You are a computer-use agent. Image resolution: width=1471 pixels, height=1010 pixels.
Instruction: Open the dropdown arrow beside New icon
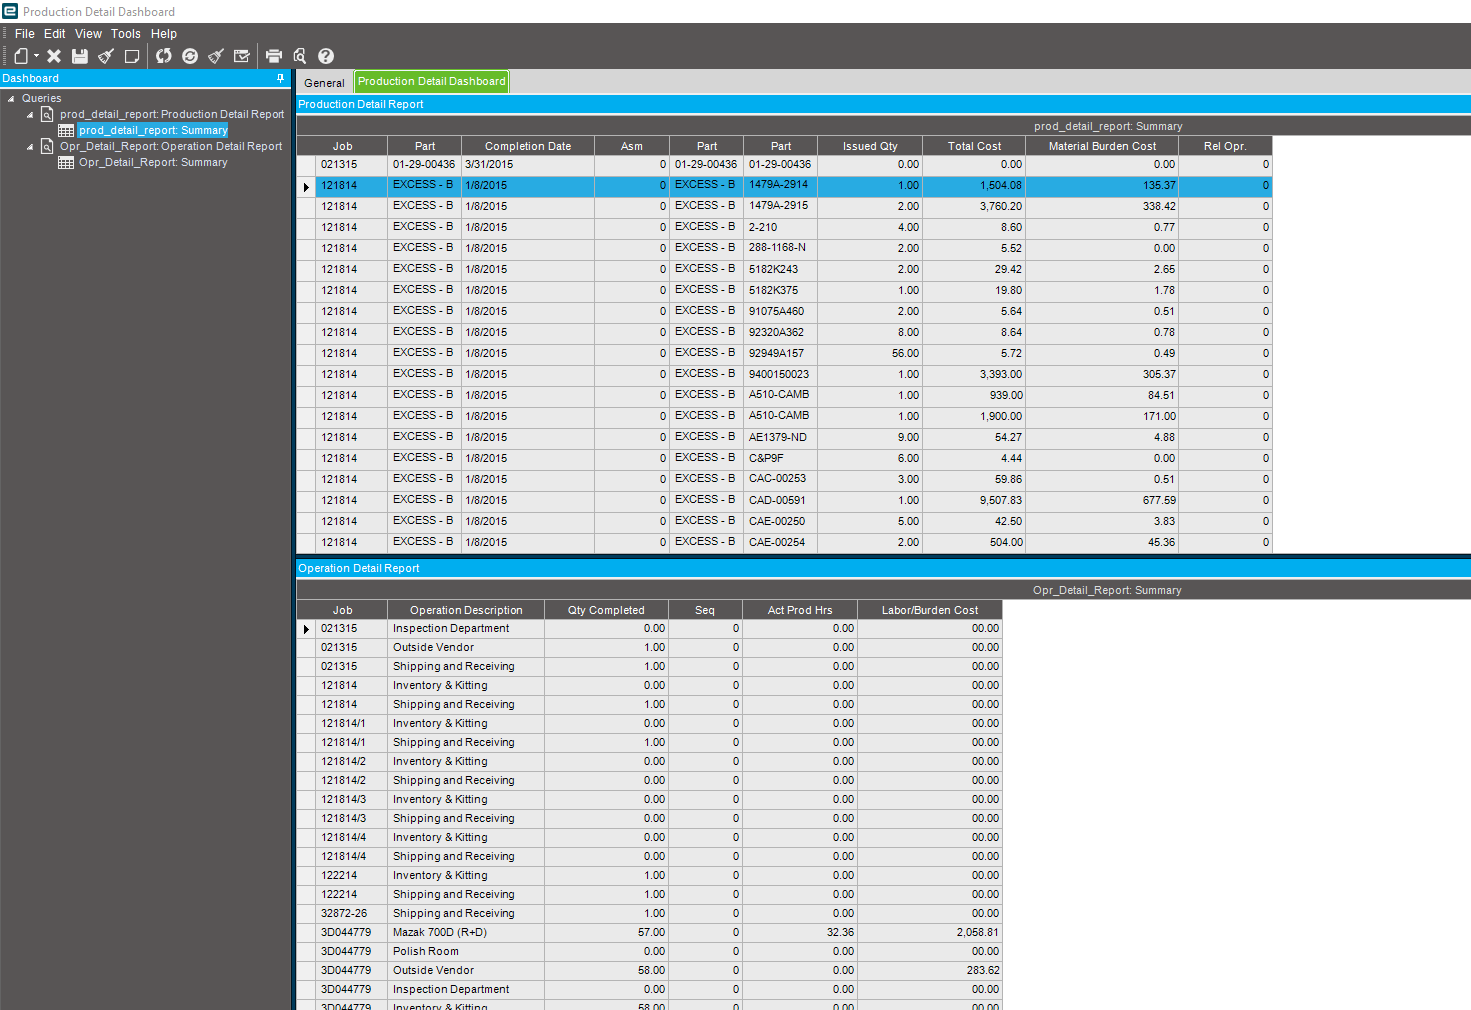click(36, 56)
